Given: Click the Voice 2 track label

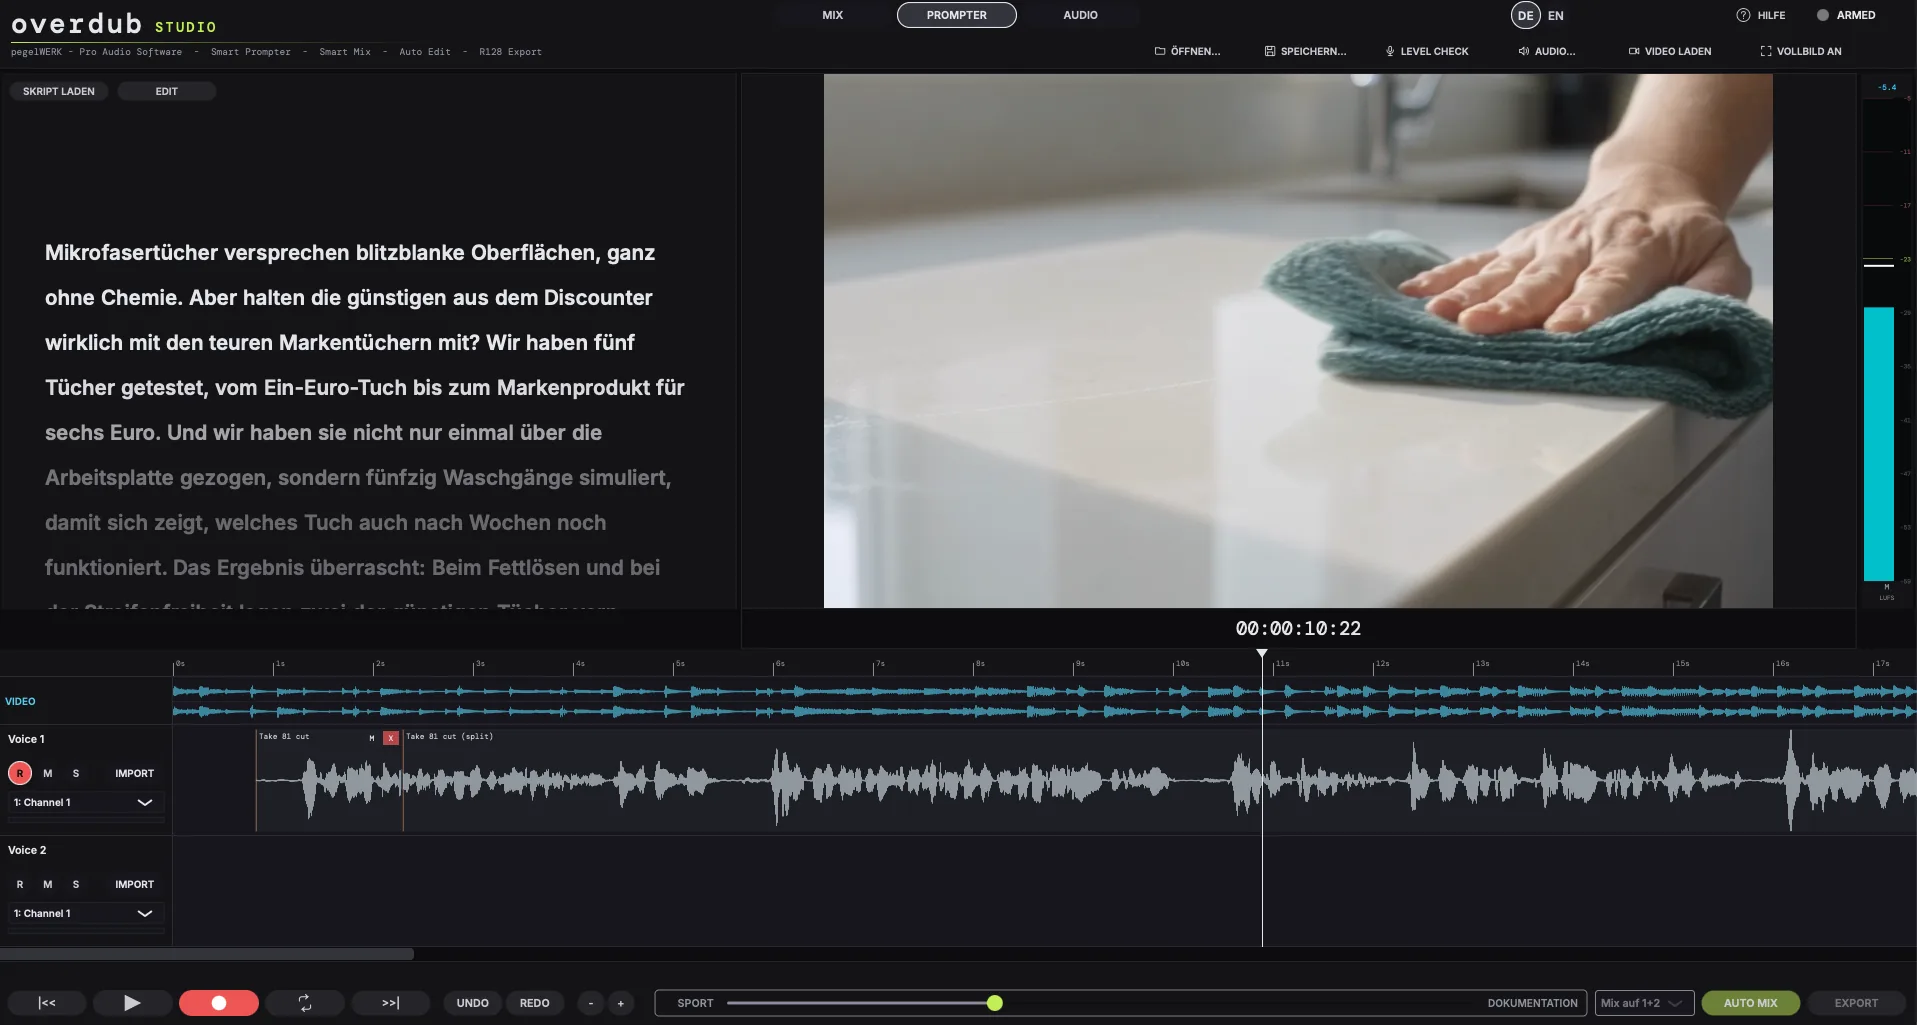Looking at the screenshot, I should coord(27,850).
